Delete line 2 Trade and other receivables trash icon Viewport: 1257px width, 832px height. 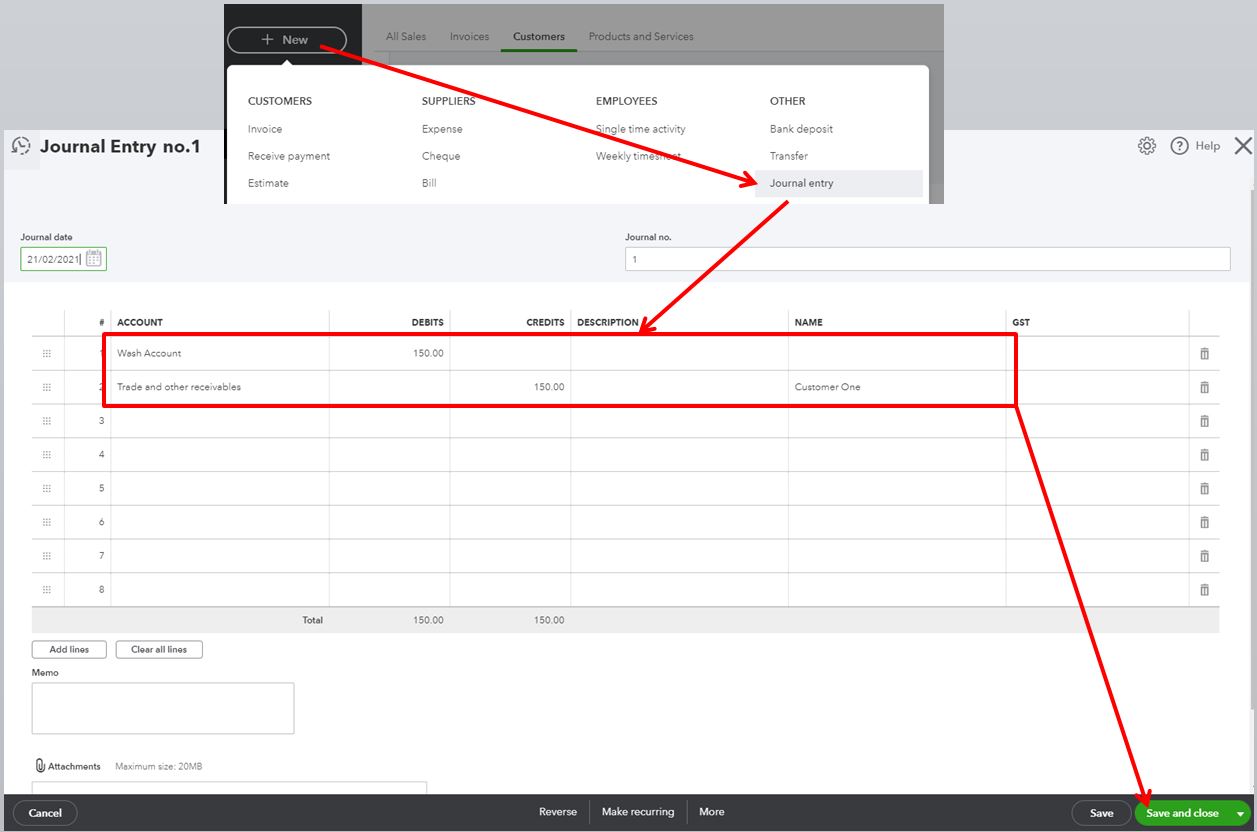click(x=1204, y=387)
